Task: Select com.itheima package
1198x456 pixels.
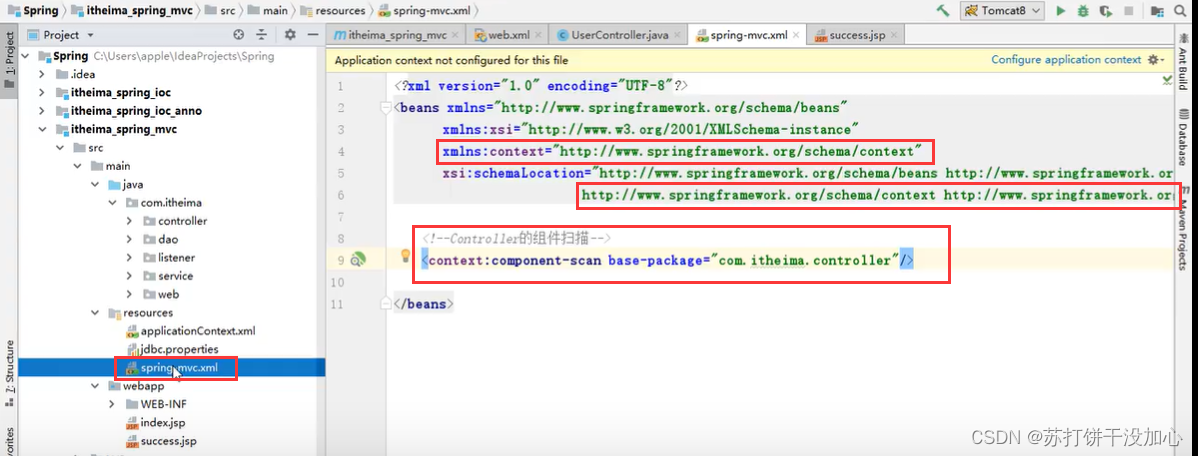Action: 164,202
